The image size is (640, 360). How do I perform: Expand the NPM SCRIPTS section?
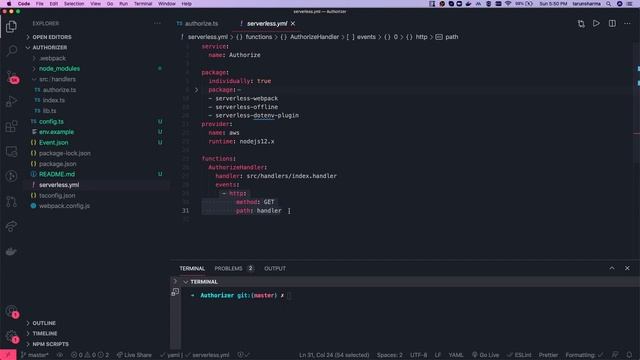coord(50,344)
